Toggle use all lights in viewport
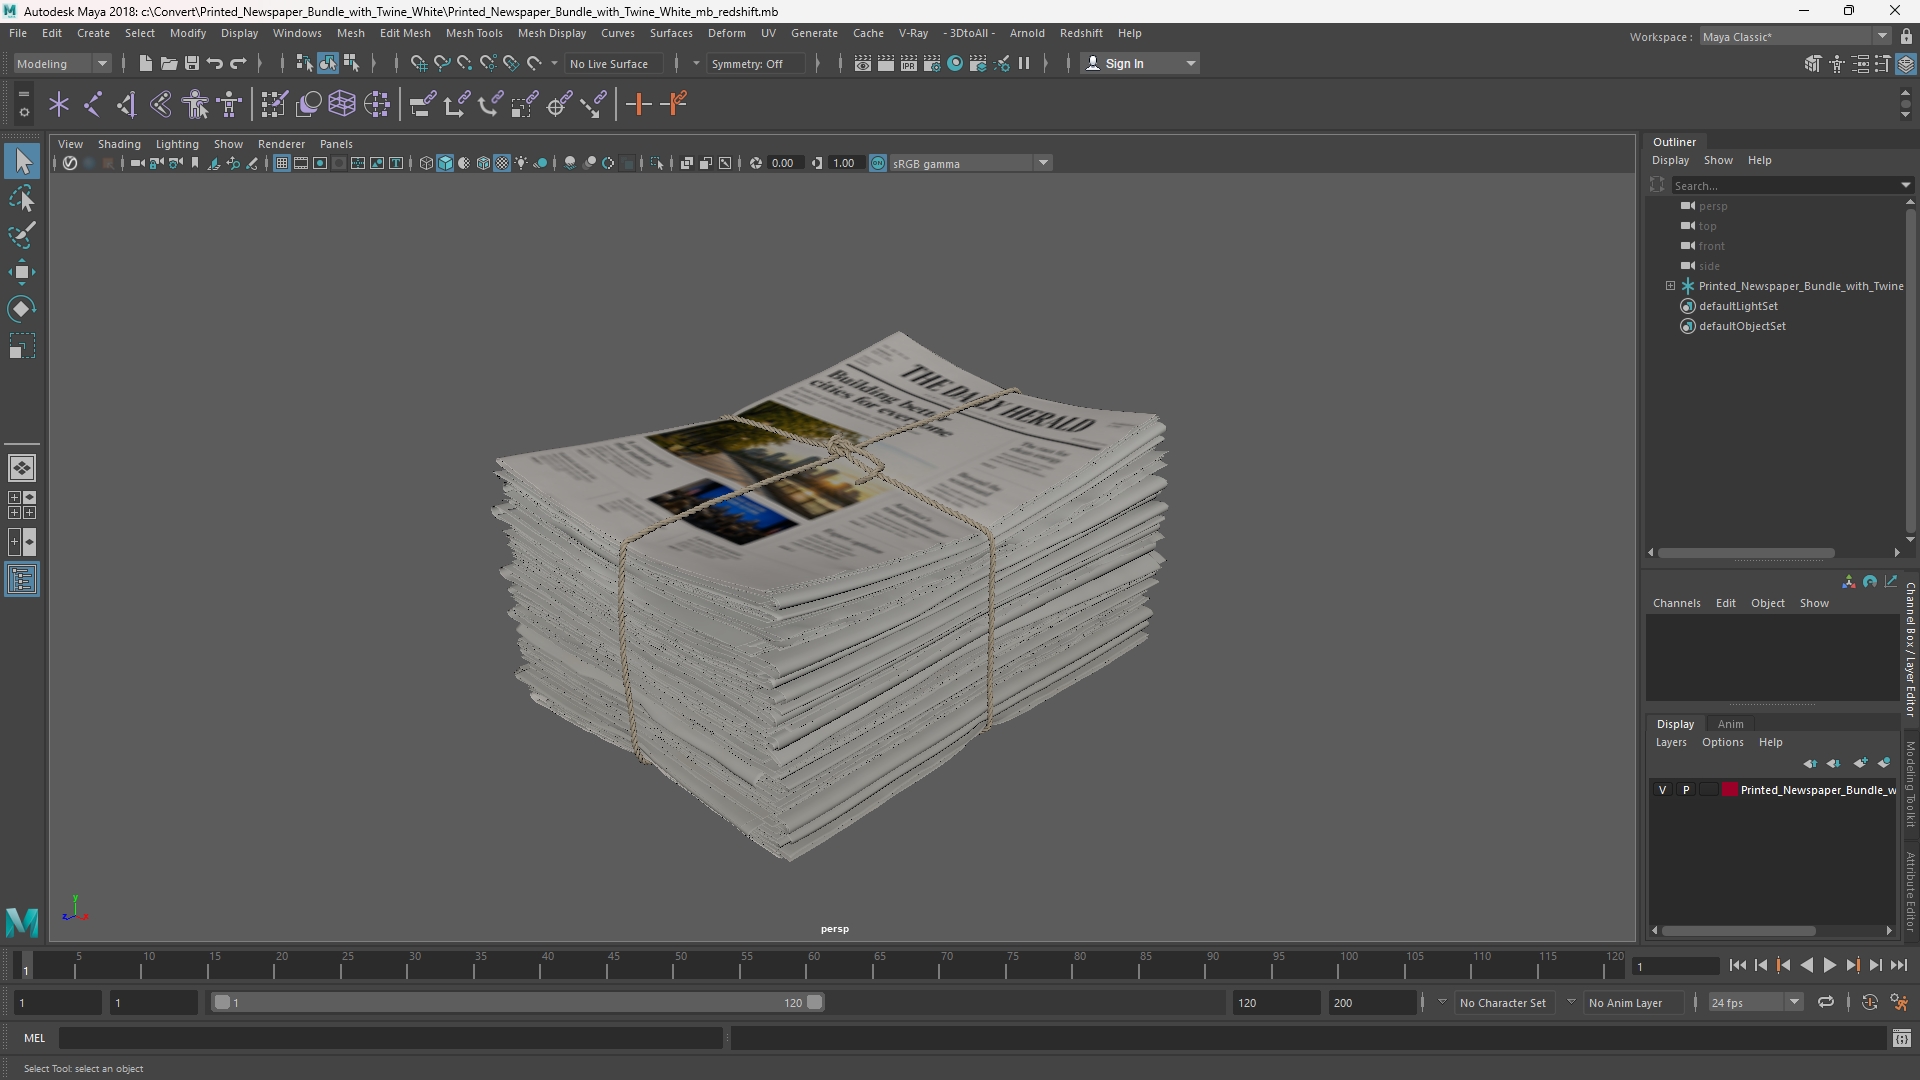The width and height of the screenshot is (1920, 1080). tap(521, 163)
